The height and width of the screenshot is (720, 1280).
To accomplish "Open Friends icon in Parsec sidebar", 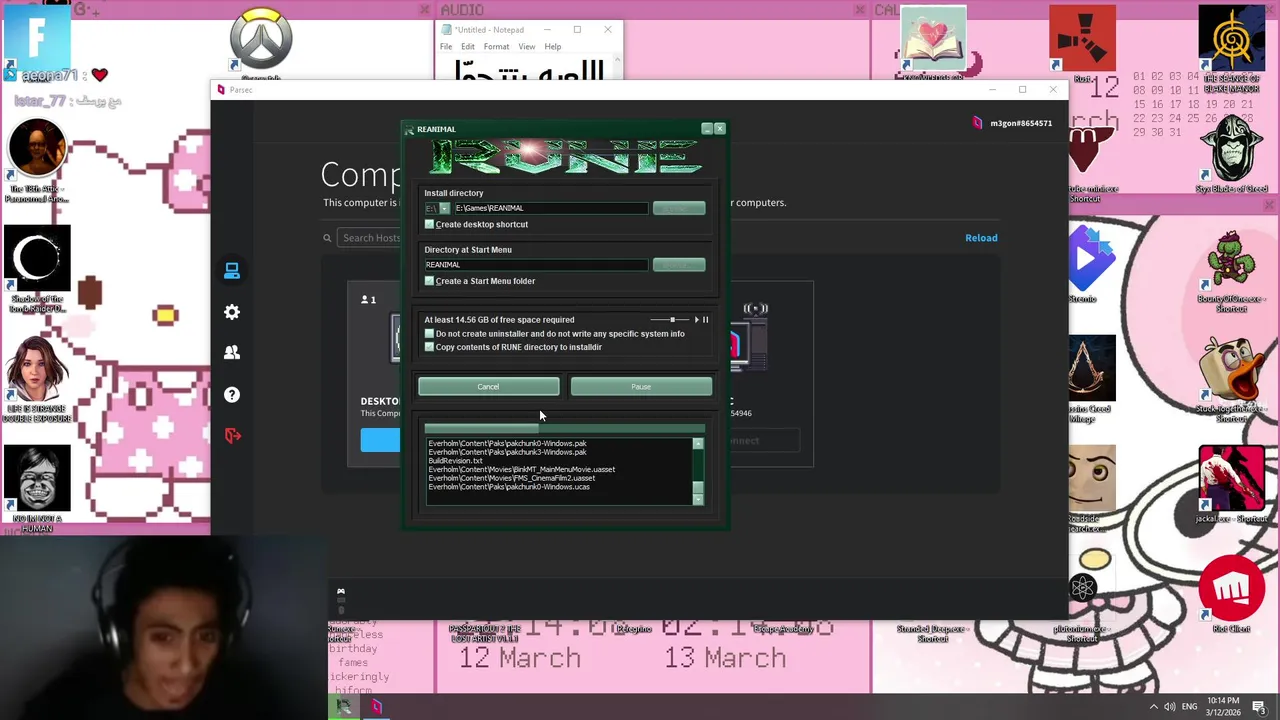I will point(232,353).
